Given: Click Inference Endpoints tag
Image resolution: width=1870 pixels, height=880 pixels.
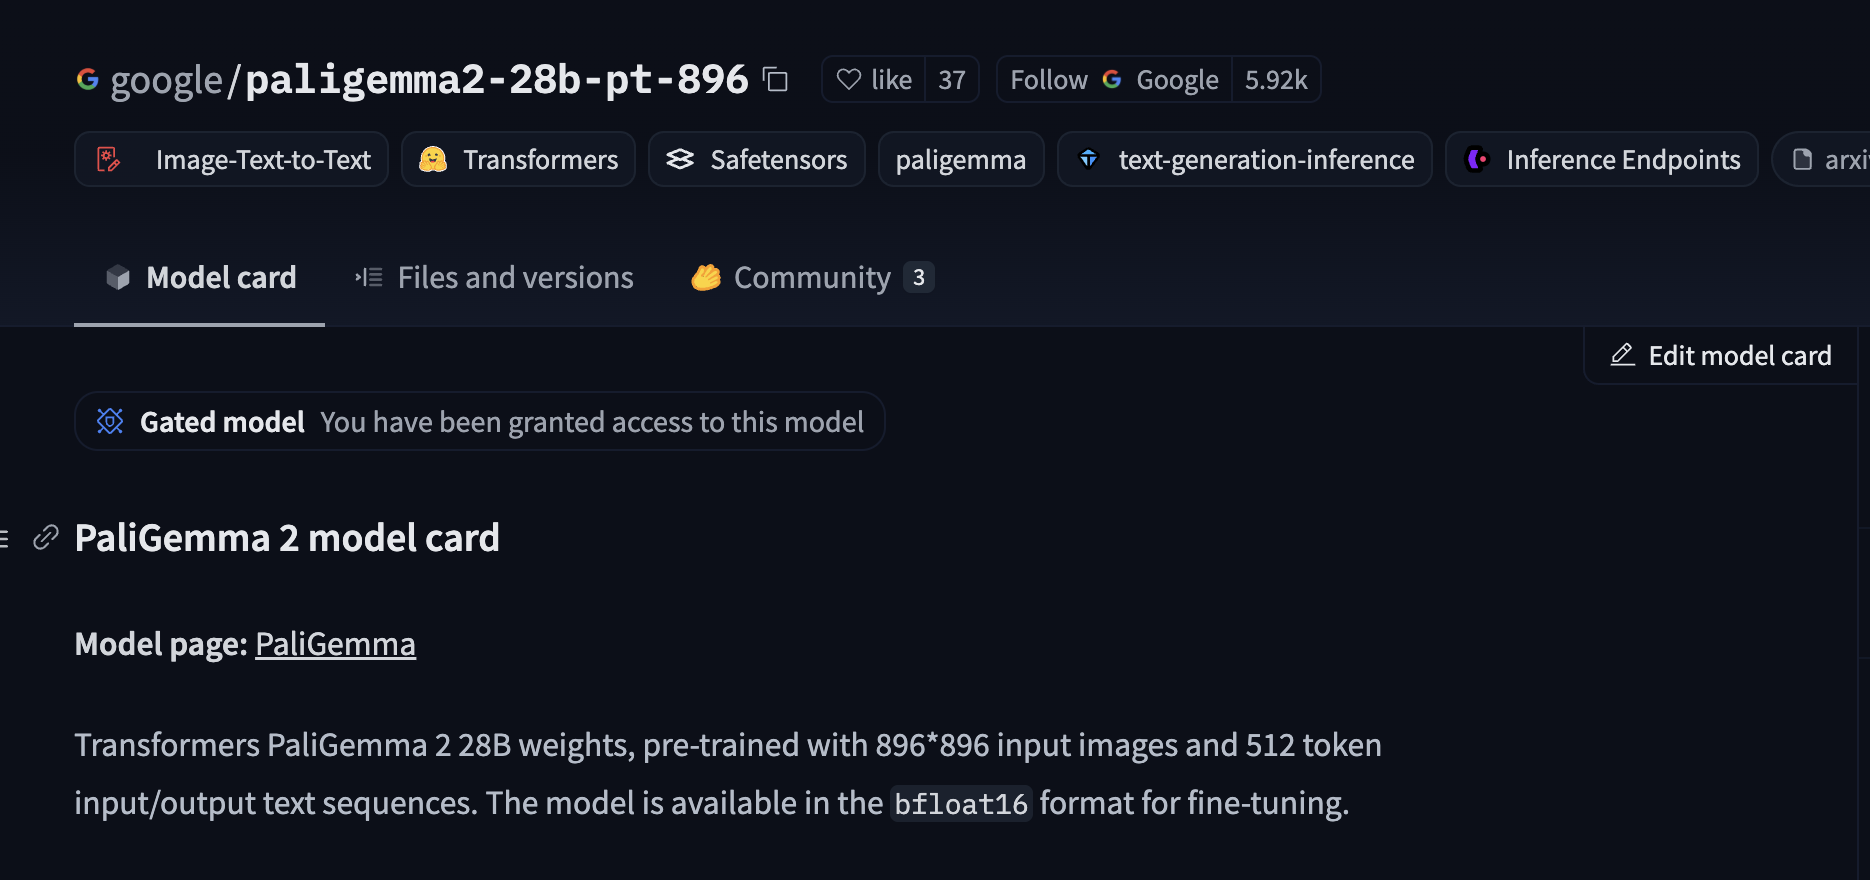Looking at the screenshot, I should point(1602,160).
